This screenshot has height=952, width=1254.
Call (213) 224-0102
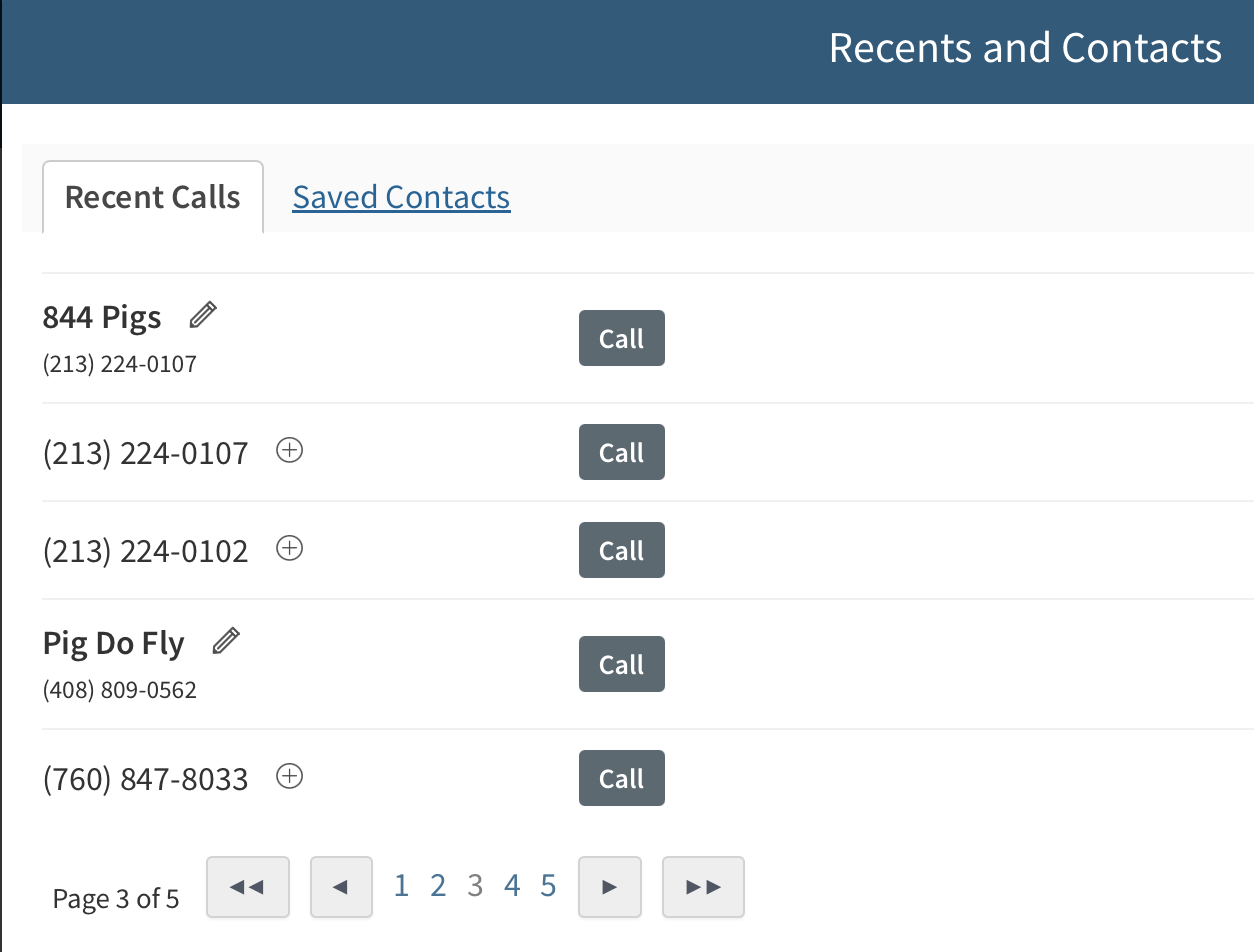click(621, 551)
